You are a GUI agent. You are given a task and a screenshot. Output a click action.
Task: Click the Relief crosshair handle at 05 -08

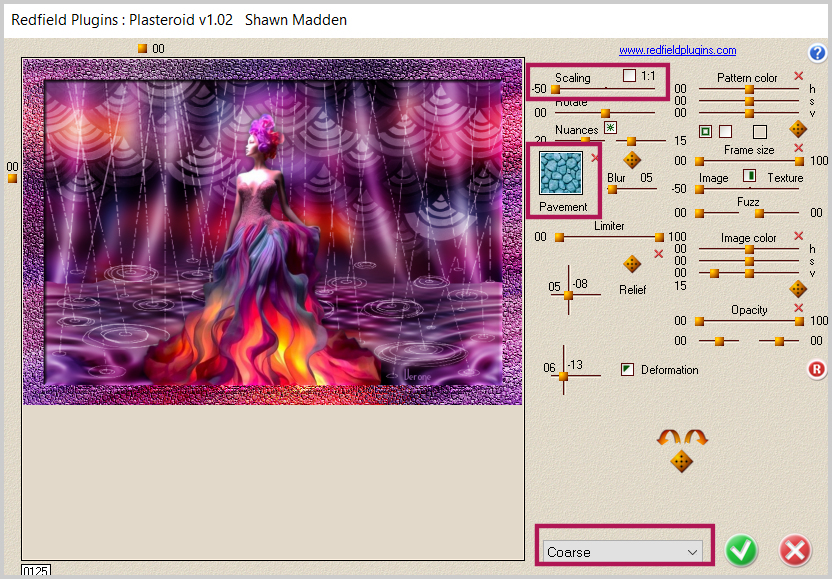pyautogui.click(x=568, y=296)
